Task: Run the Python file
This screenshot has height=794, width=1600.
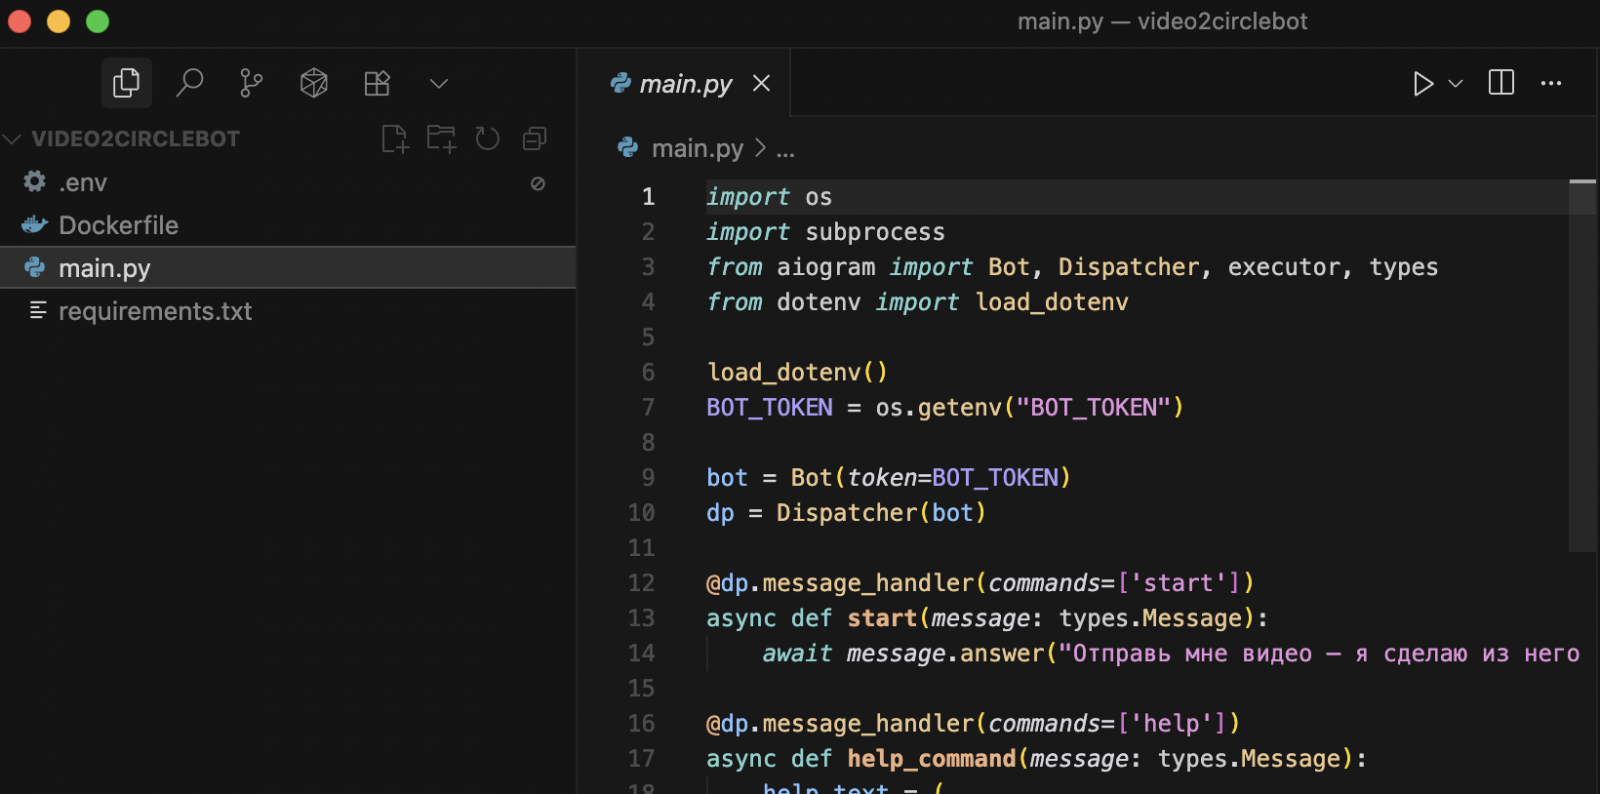Action: (1422, 84)
